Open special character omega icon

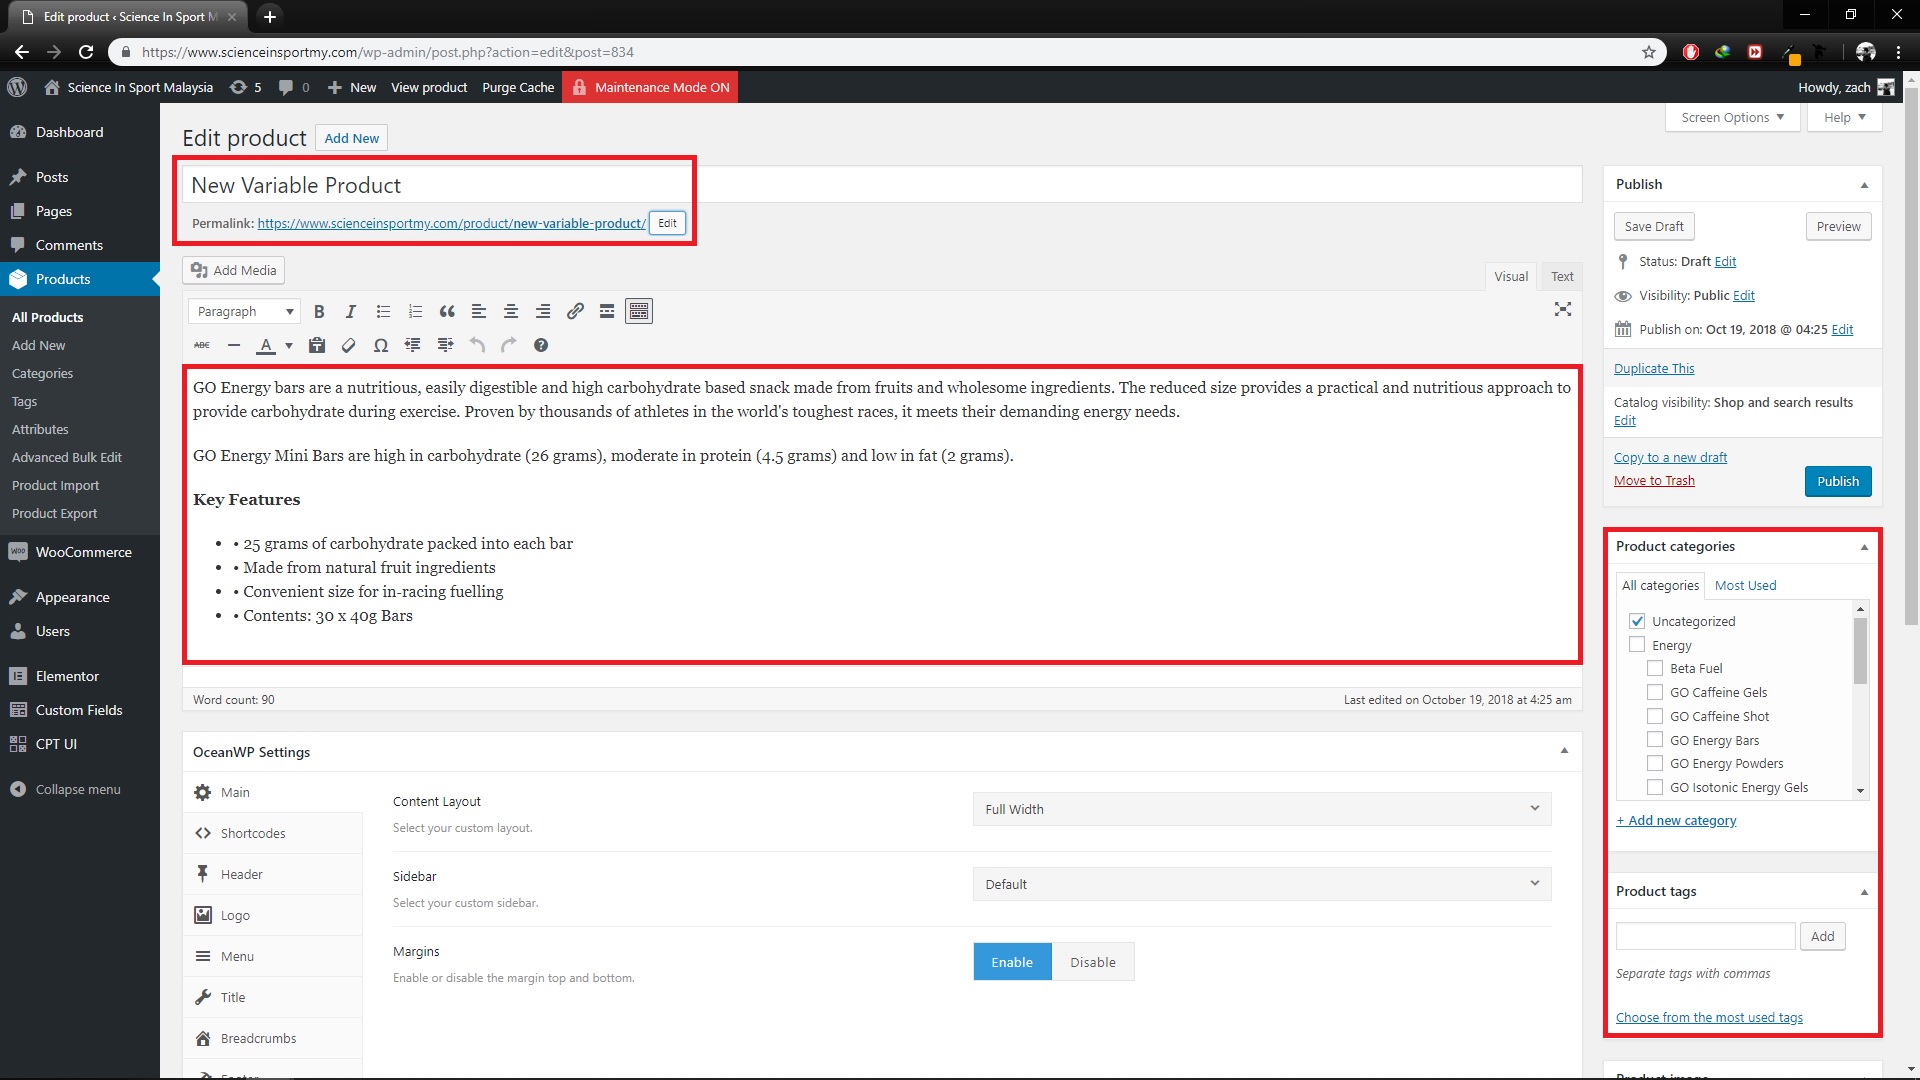(381, 345)
